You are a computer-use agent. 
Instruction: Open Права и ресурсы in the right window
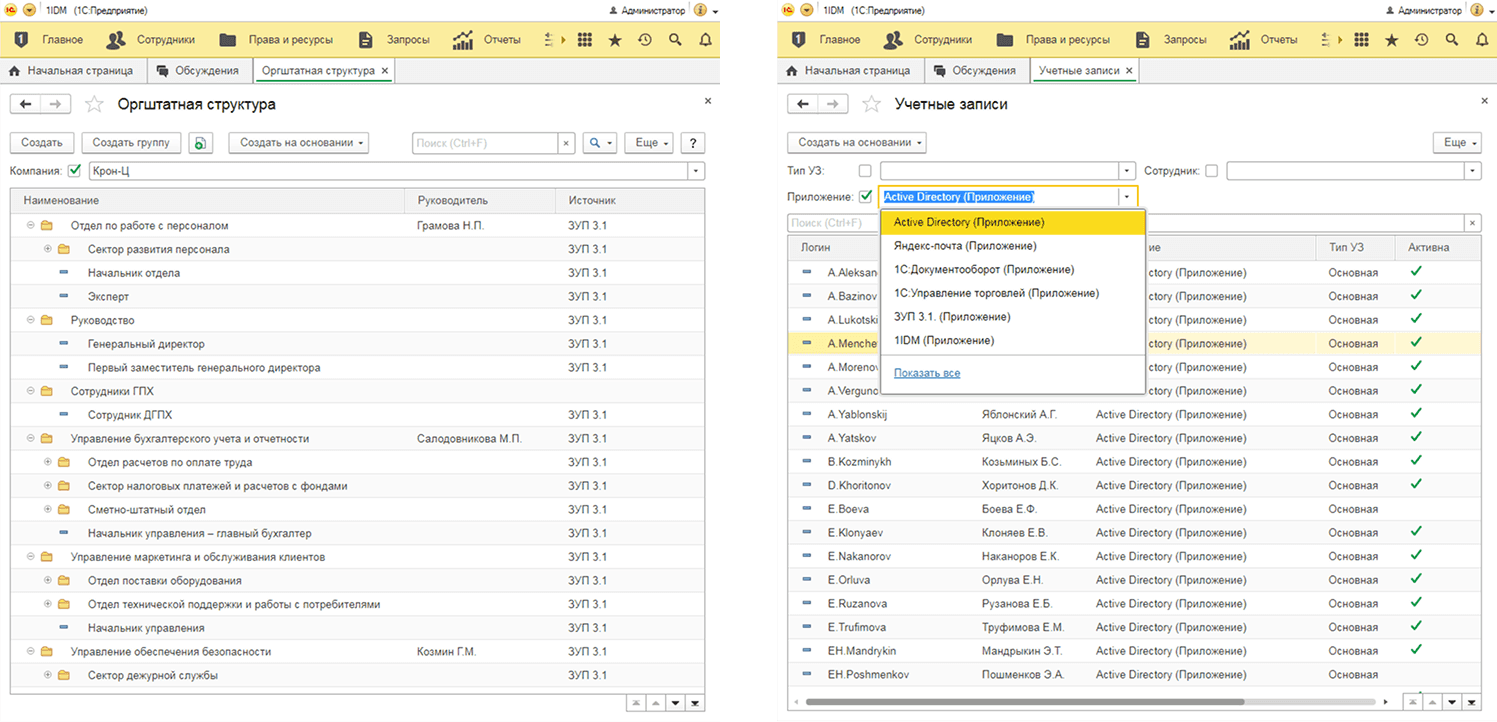(x=1052, y=40)
